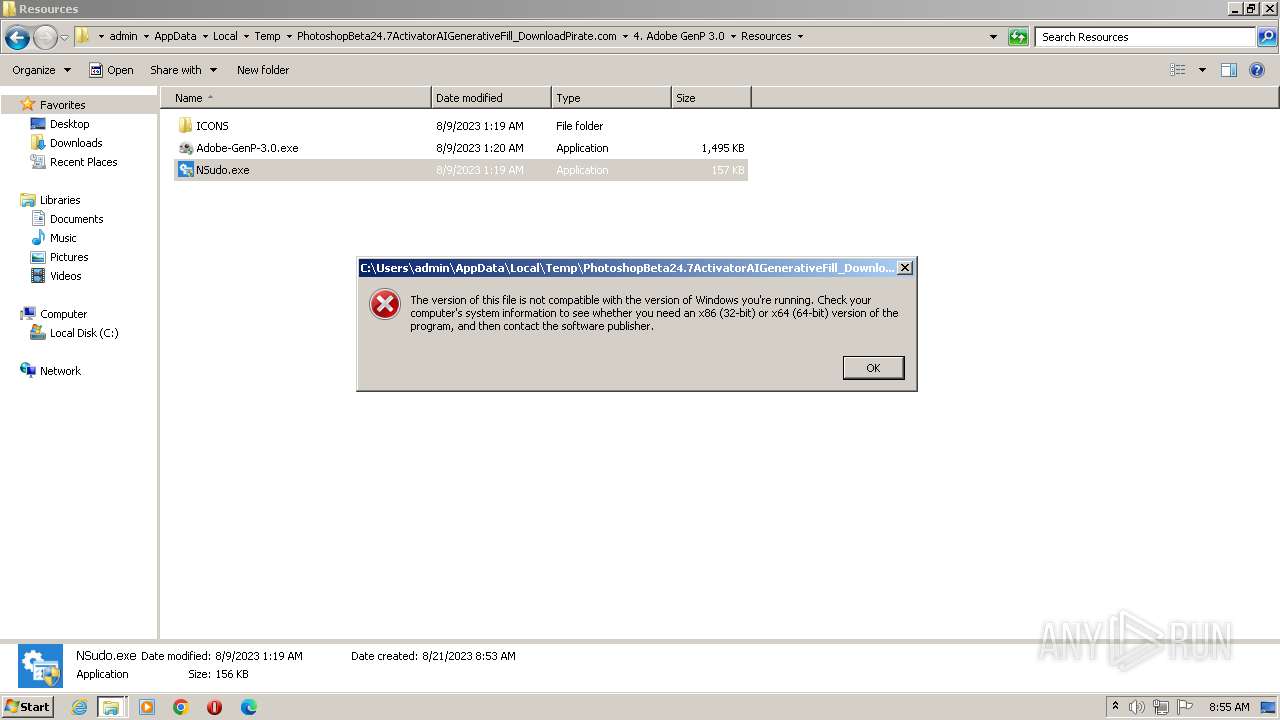Viewport: 1280px width, 720px height.
Task: Click the Forward navigation arrow
Action: click(x=45, y=37)
